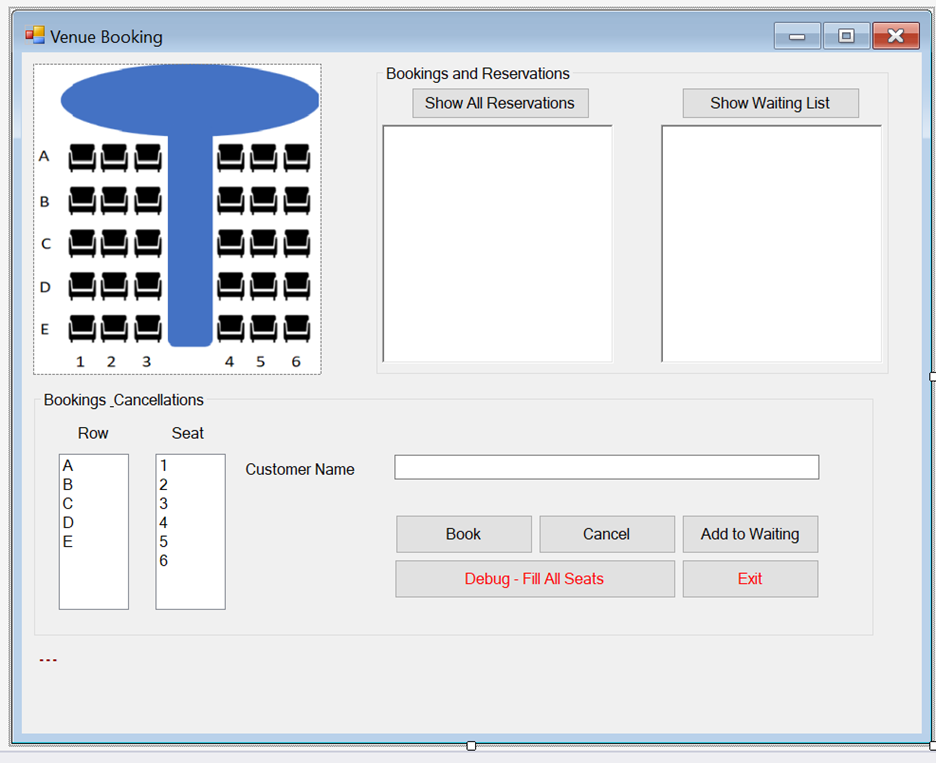Pick seat 2 from the Seat list
936x763 pixels.
click(x=165, y=484)
